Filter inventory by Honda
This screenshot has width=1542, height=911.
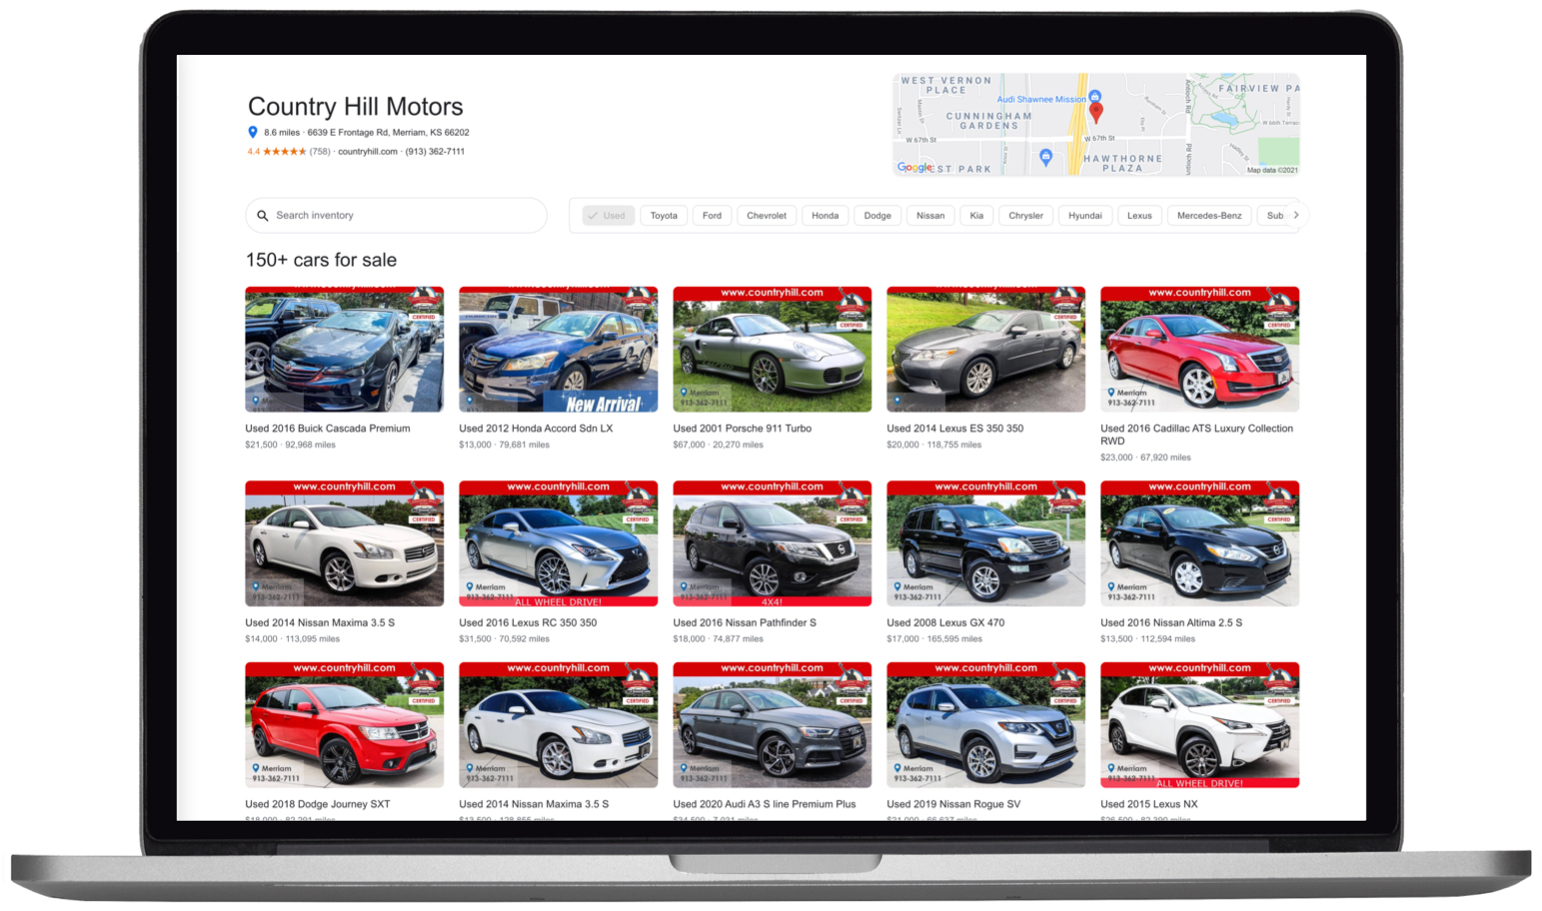(825, 215)
